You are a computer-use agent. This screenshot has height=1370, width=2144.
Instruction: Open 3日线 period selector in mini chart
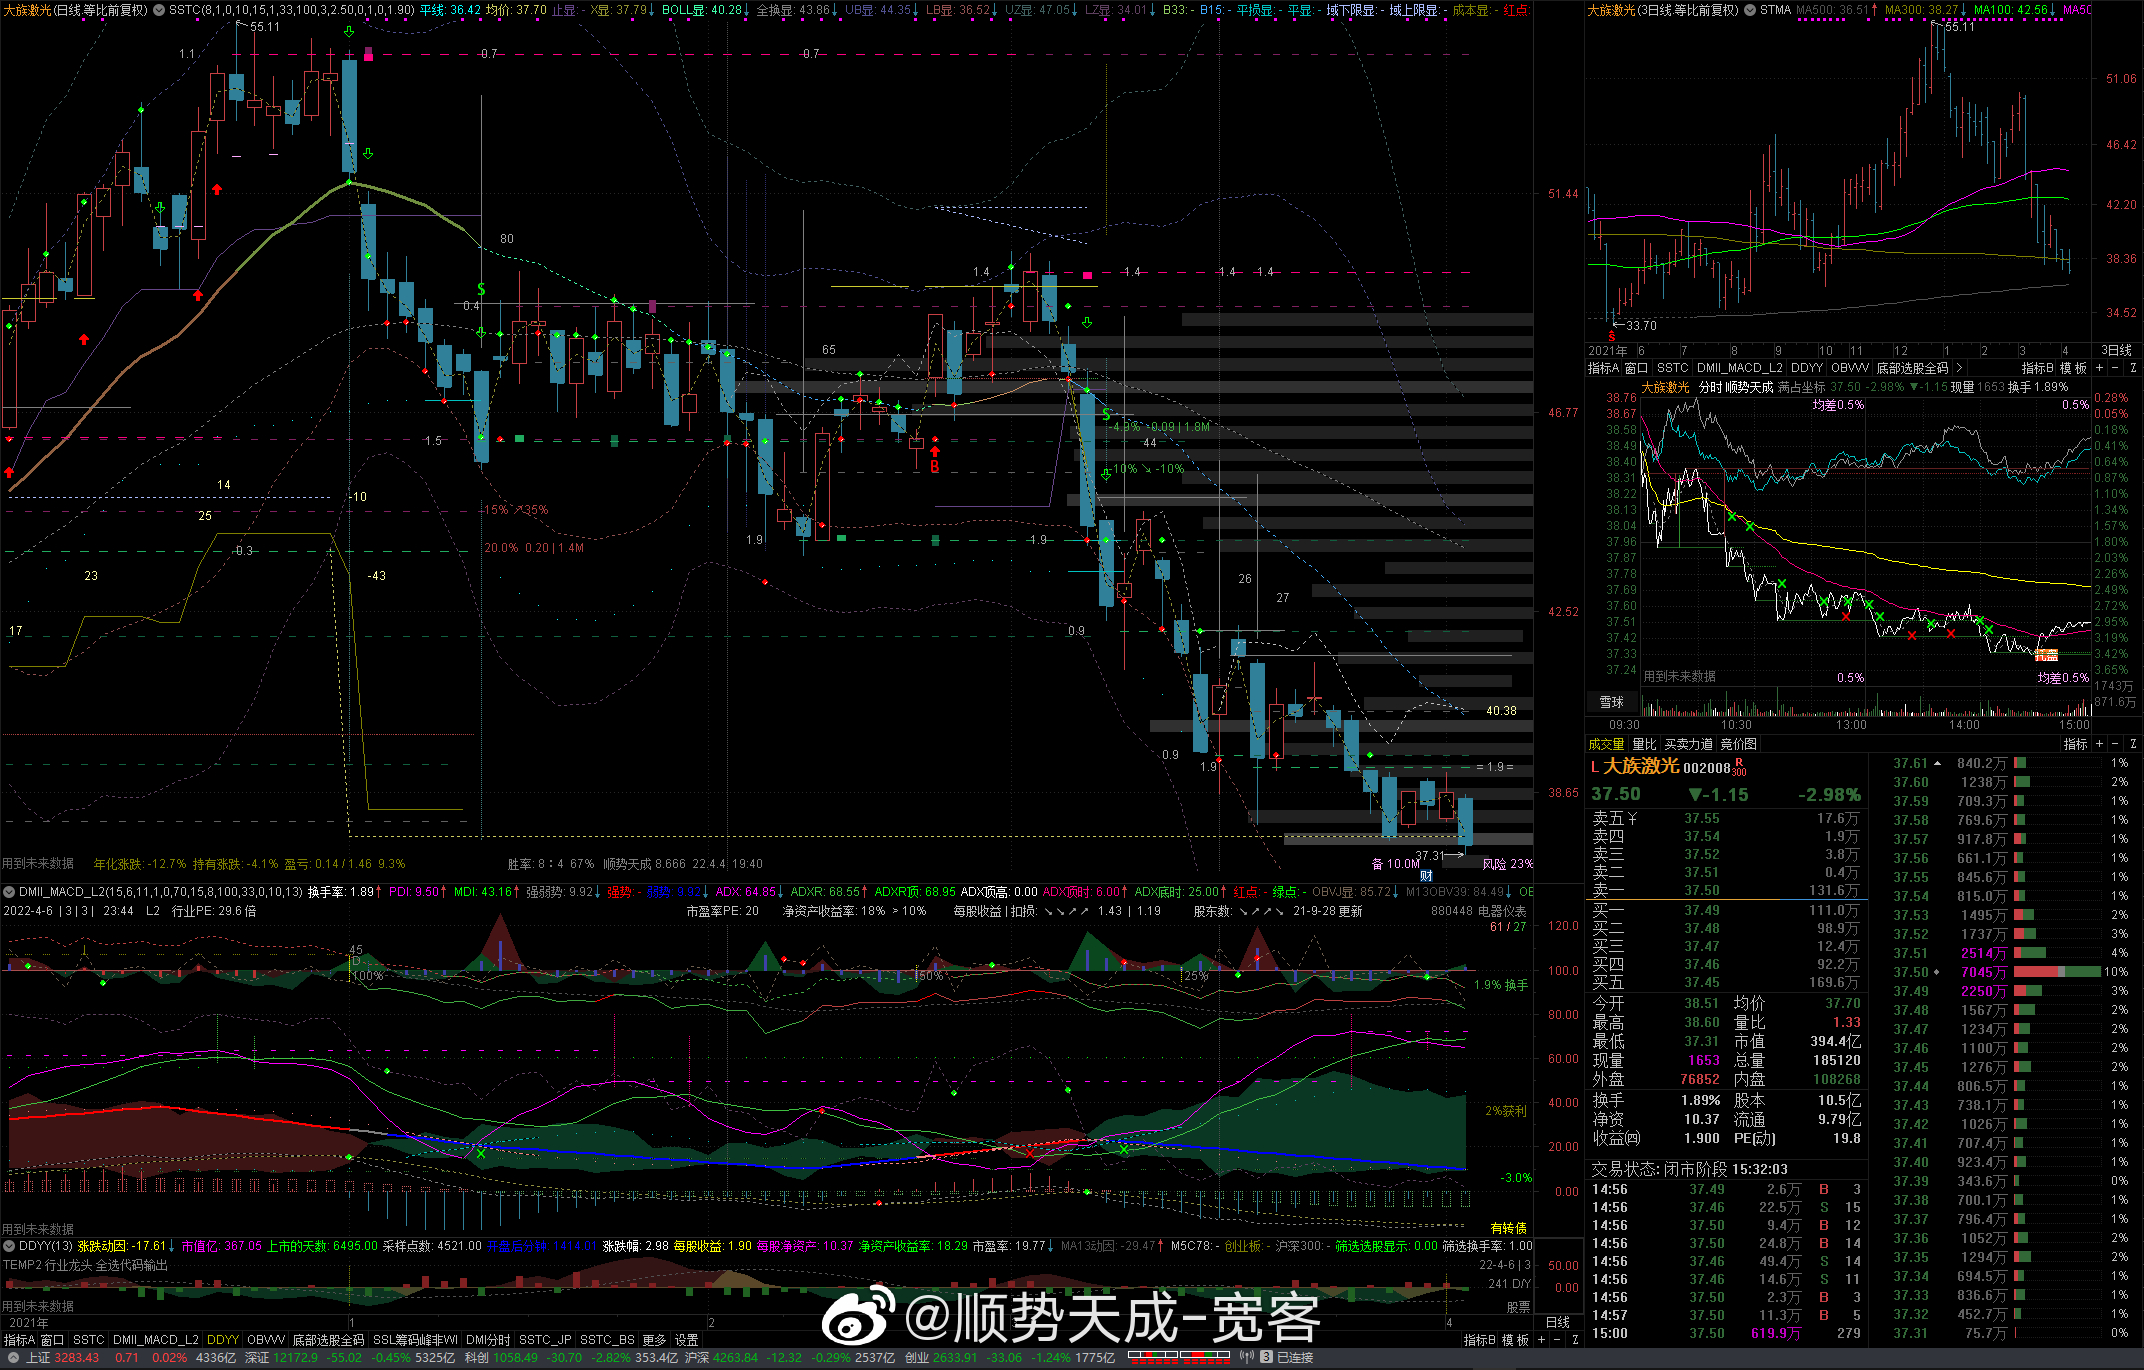pyautogui.click(x=2116, y=350)
